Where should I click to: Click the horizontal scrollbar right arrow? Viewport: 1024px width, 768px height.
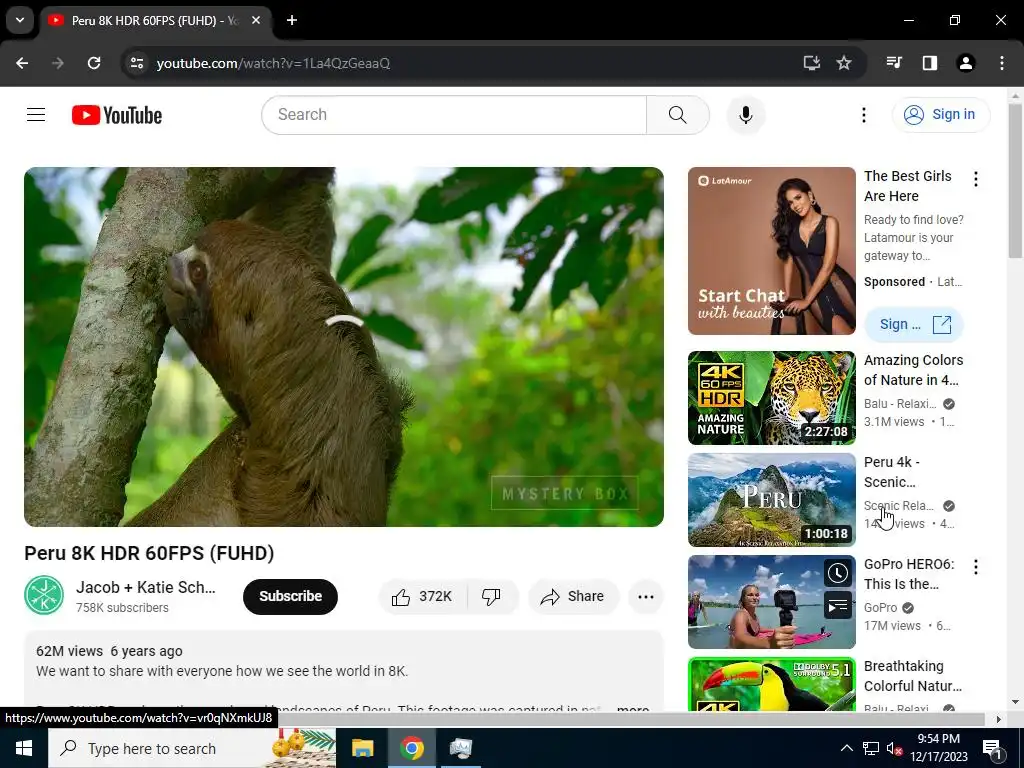[998, 720]
